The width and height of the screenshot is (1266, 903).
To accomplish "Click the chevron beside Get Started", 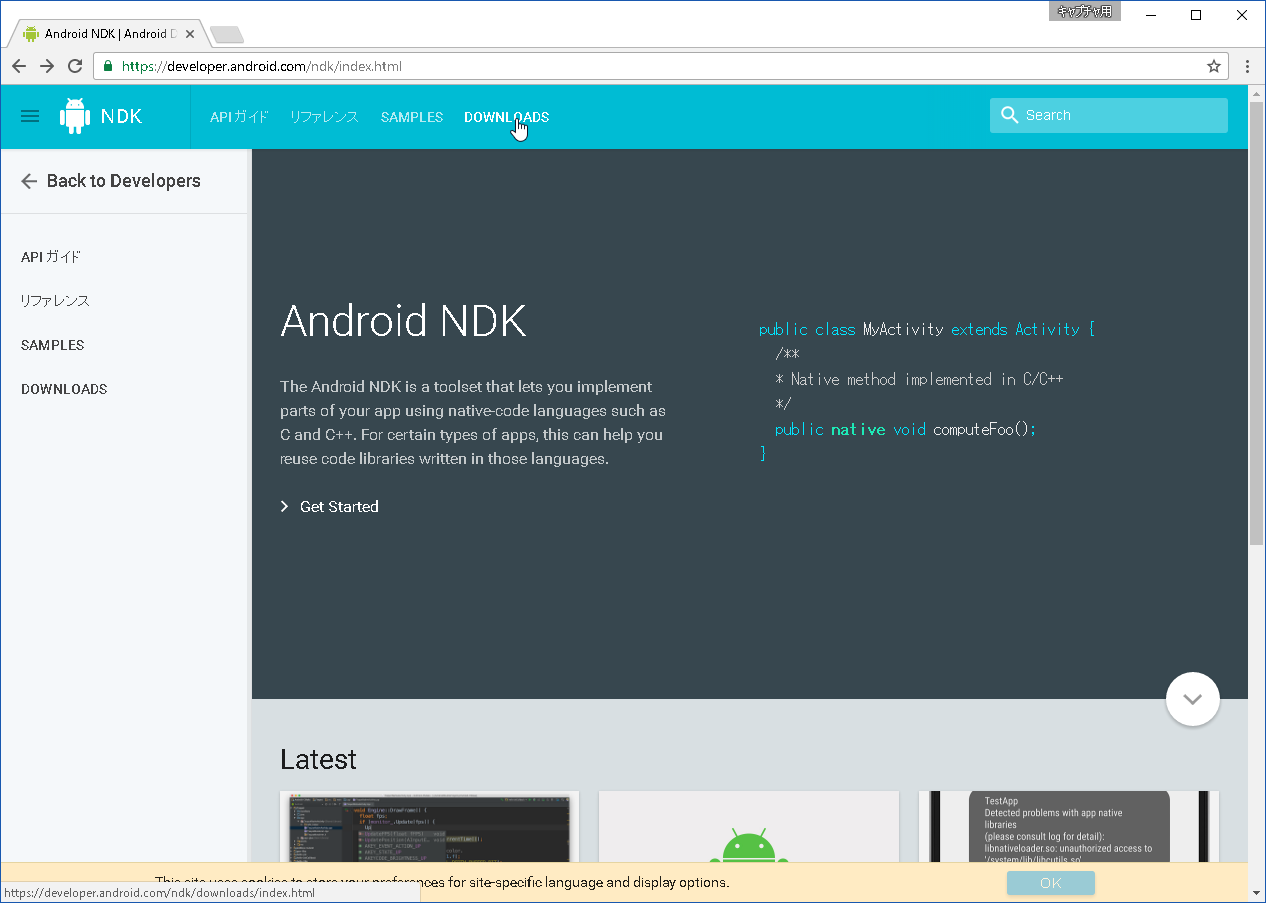I will [x=285, y=507].
